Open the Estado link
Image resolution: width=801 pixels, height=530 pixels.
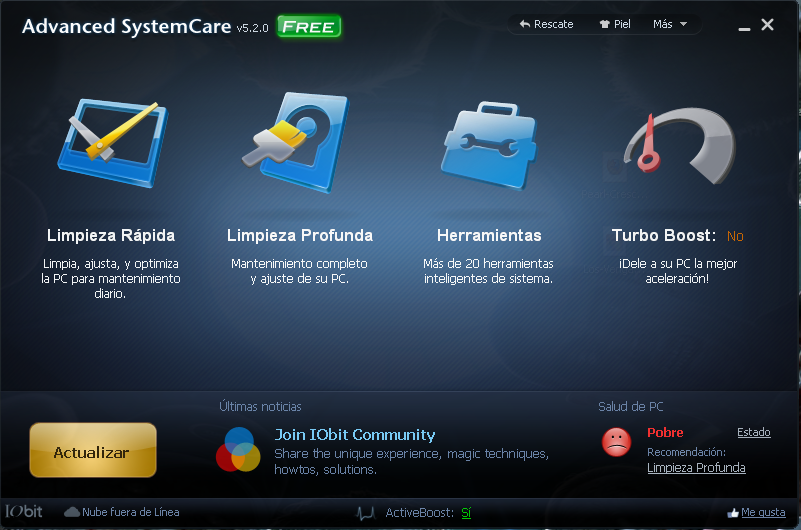coord(753,432)
